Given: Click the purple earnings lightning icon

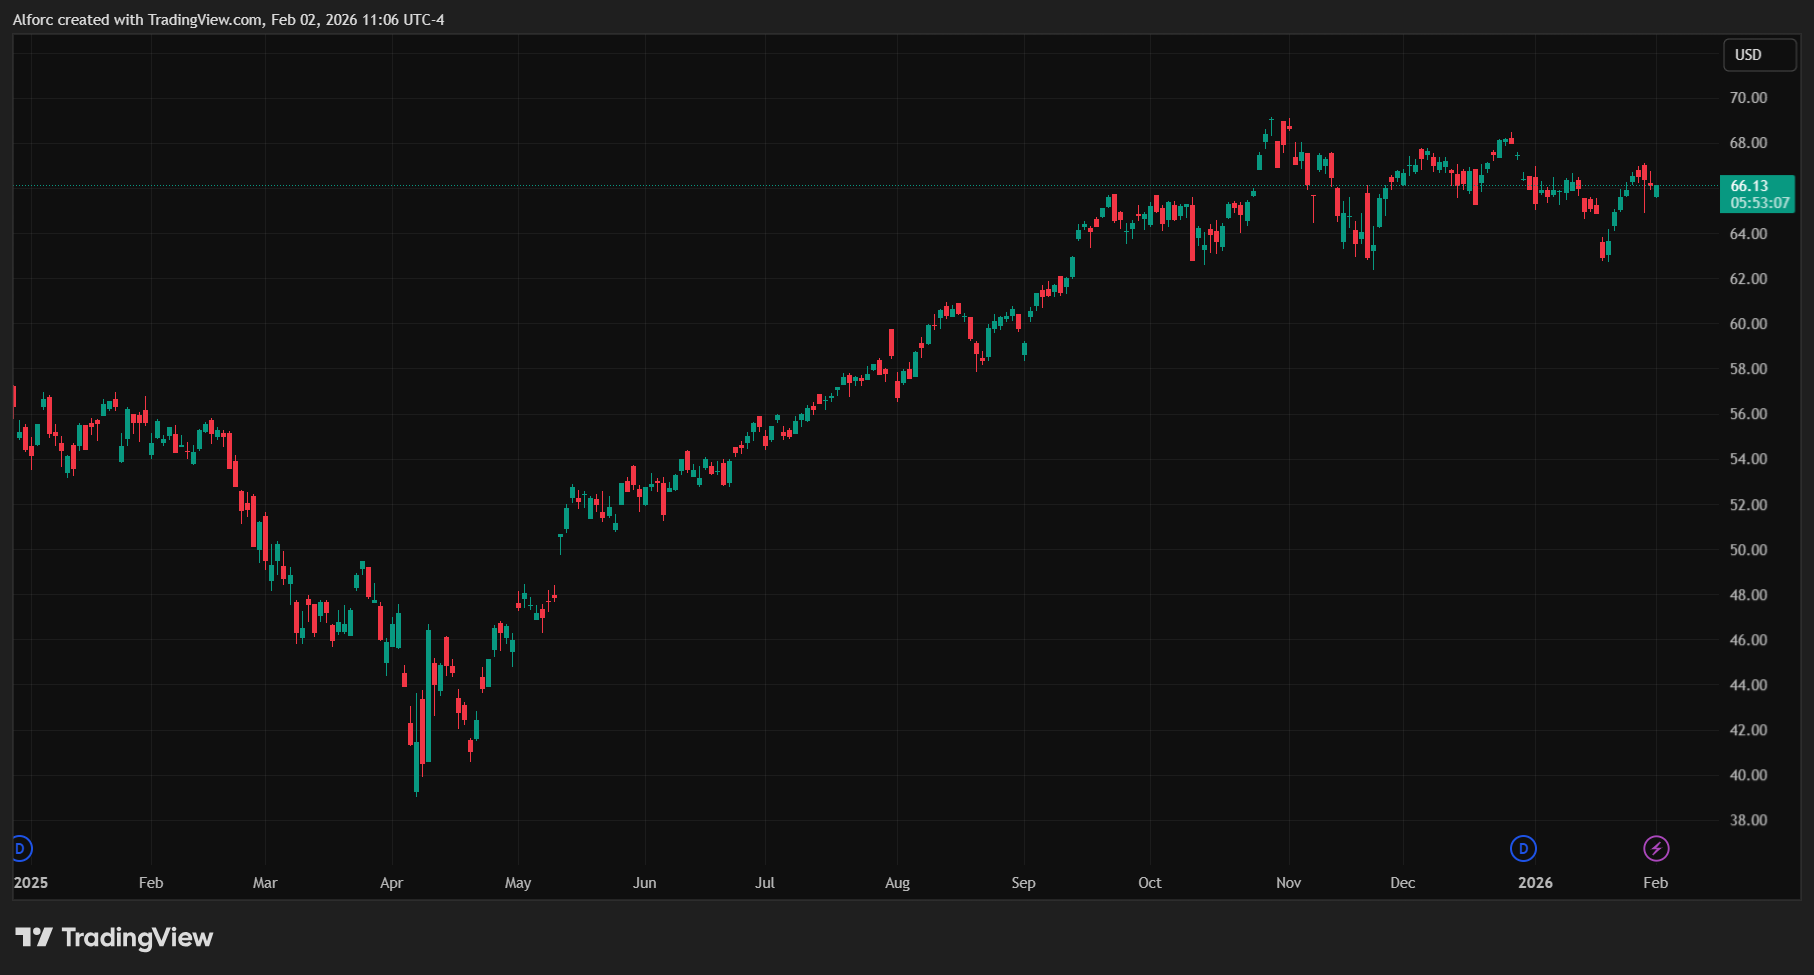Looking at the screenshot, I should [x=1656, y=849].
